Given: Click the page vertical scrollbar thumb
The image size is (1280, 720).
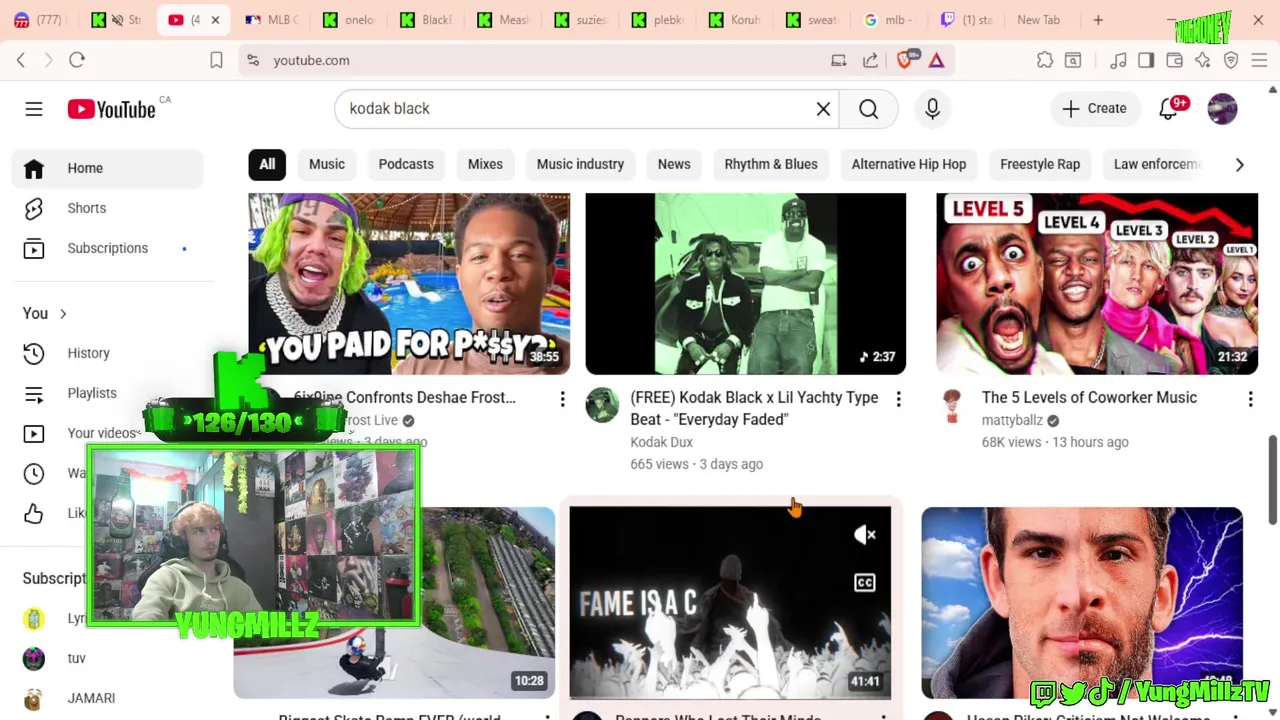Looking at the screenshot, I should tap(1272, 479).
